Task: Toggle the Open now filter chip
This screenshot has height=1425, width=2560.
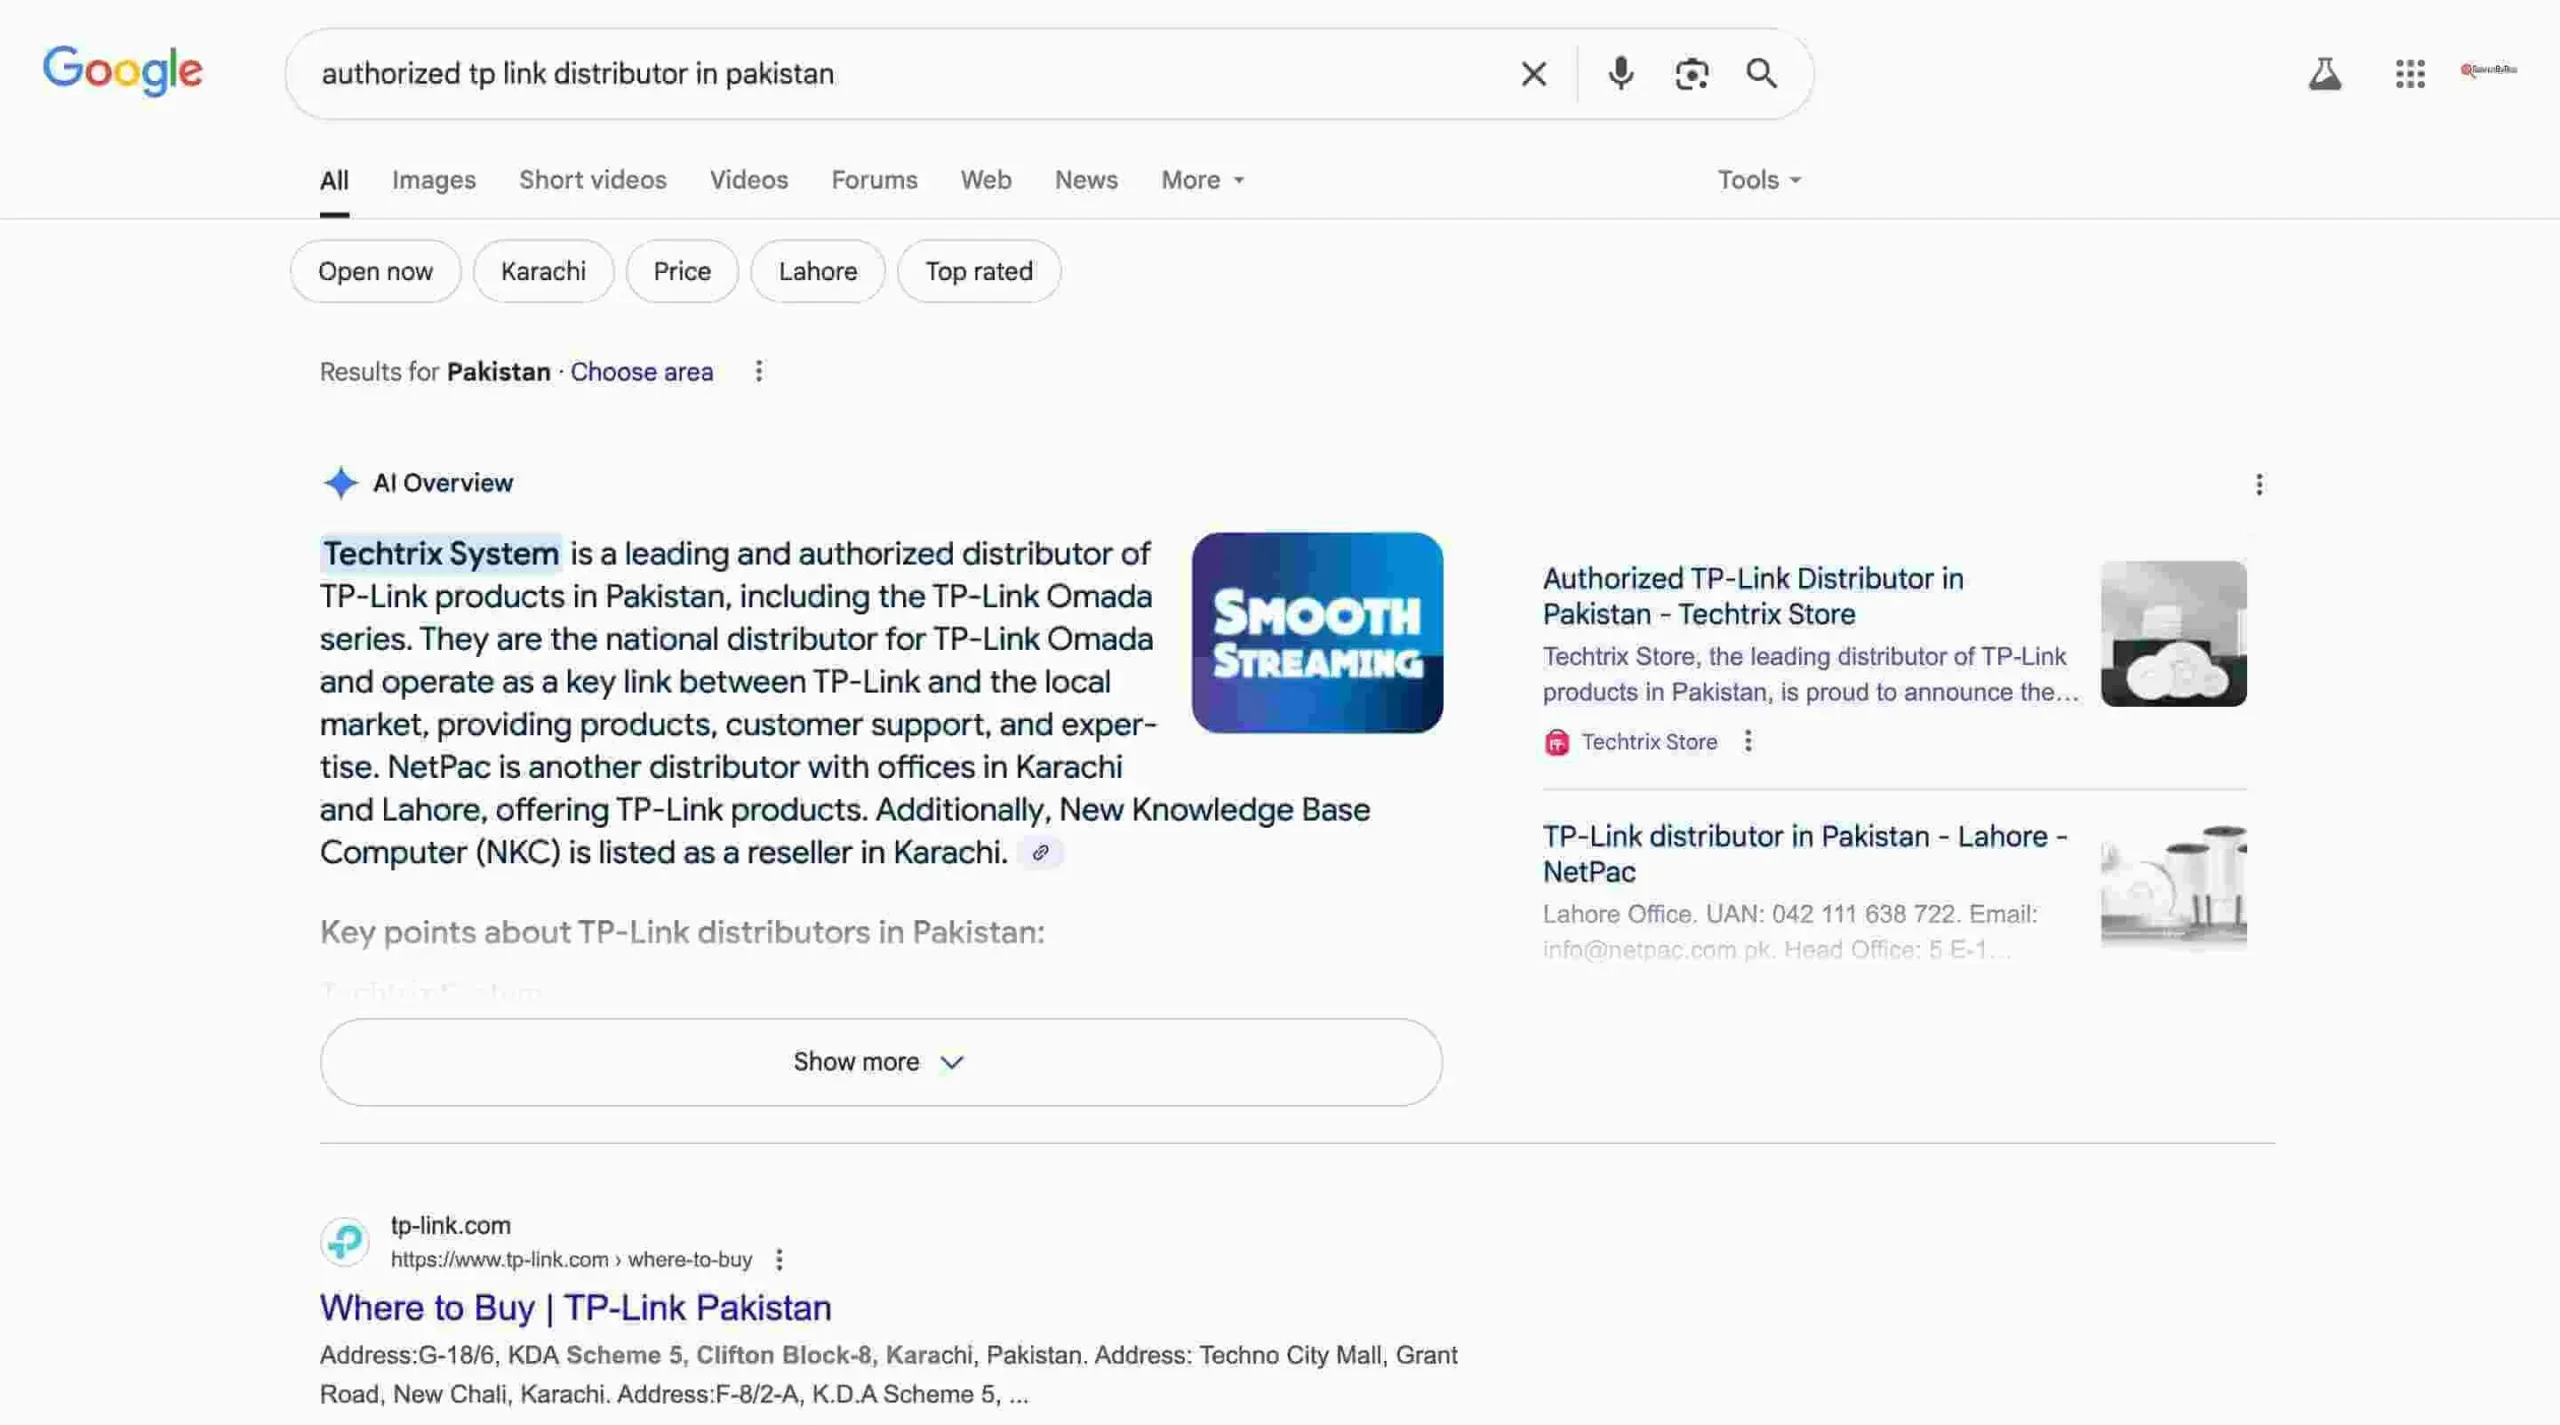Action: (x=375, y=271)
